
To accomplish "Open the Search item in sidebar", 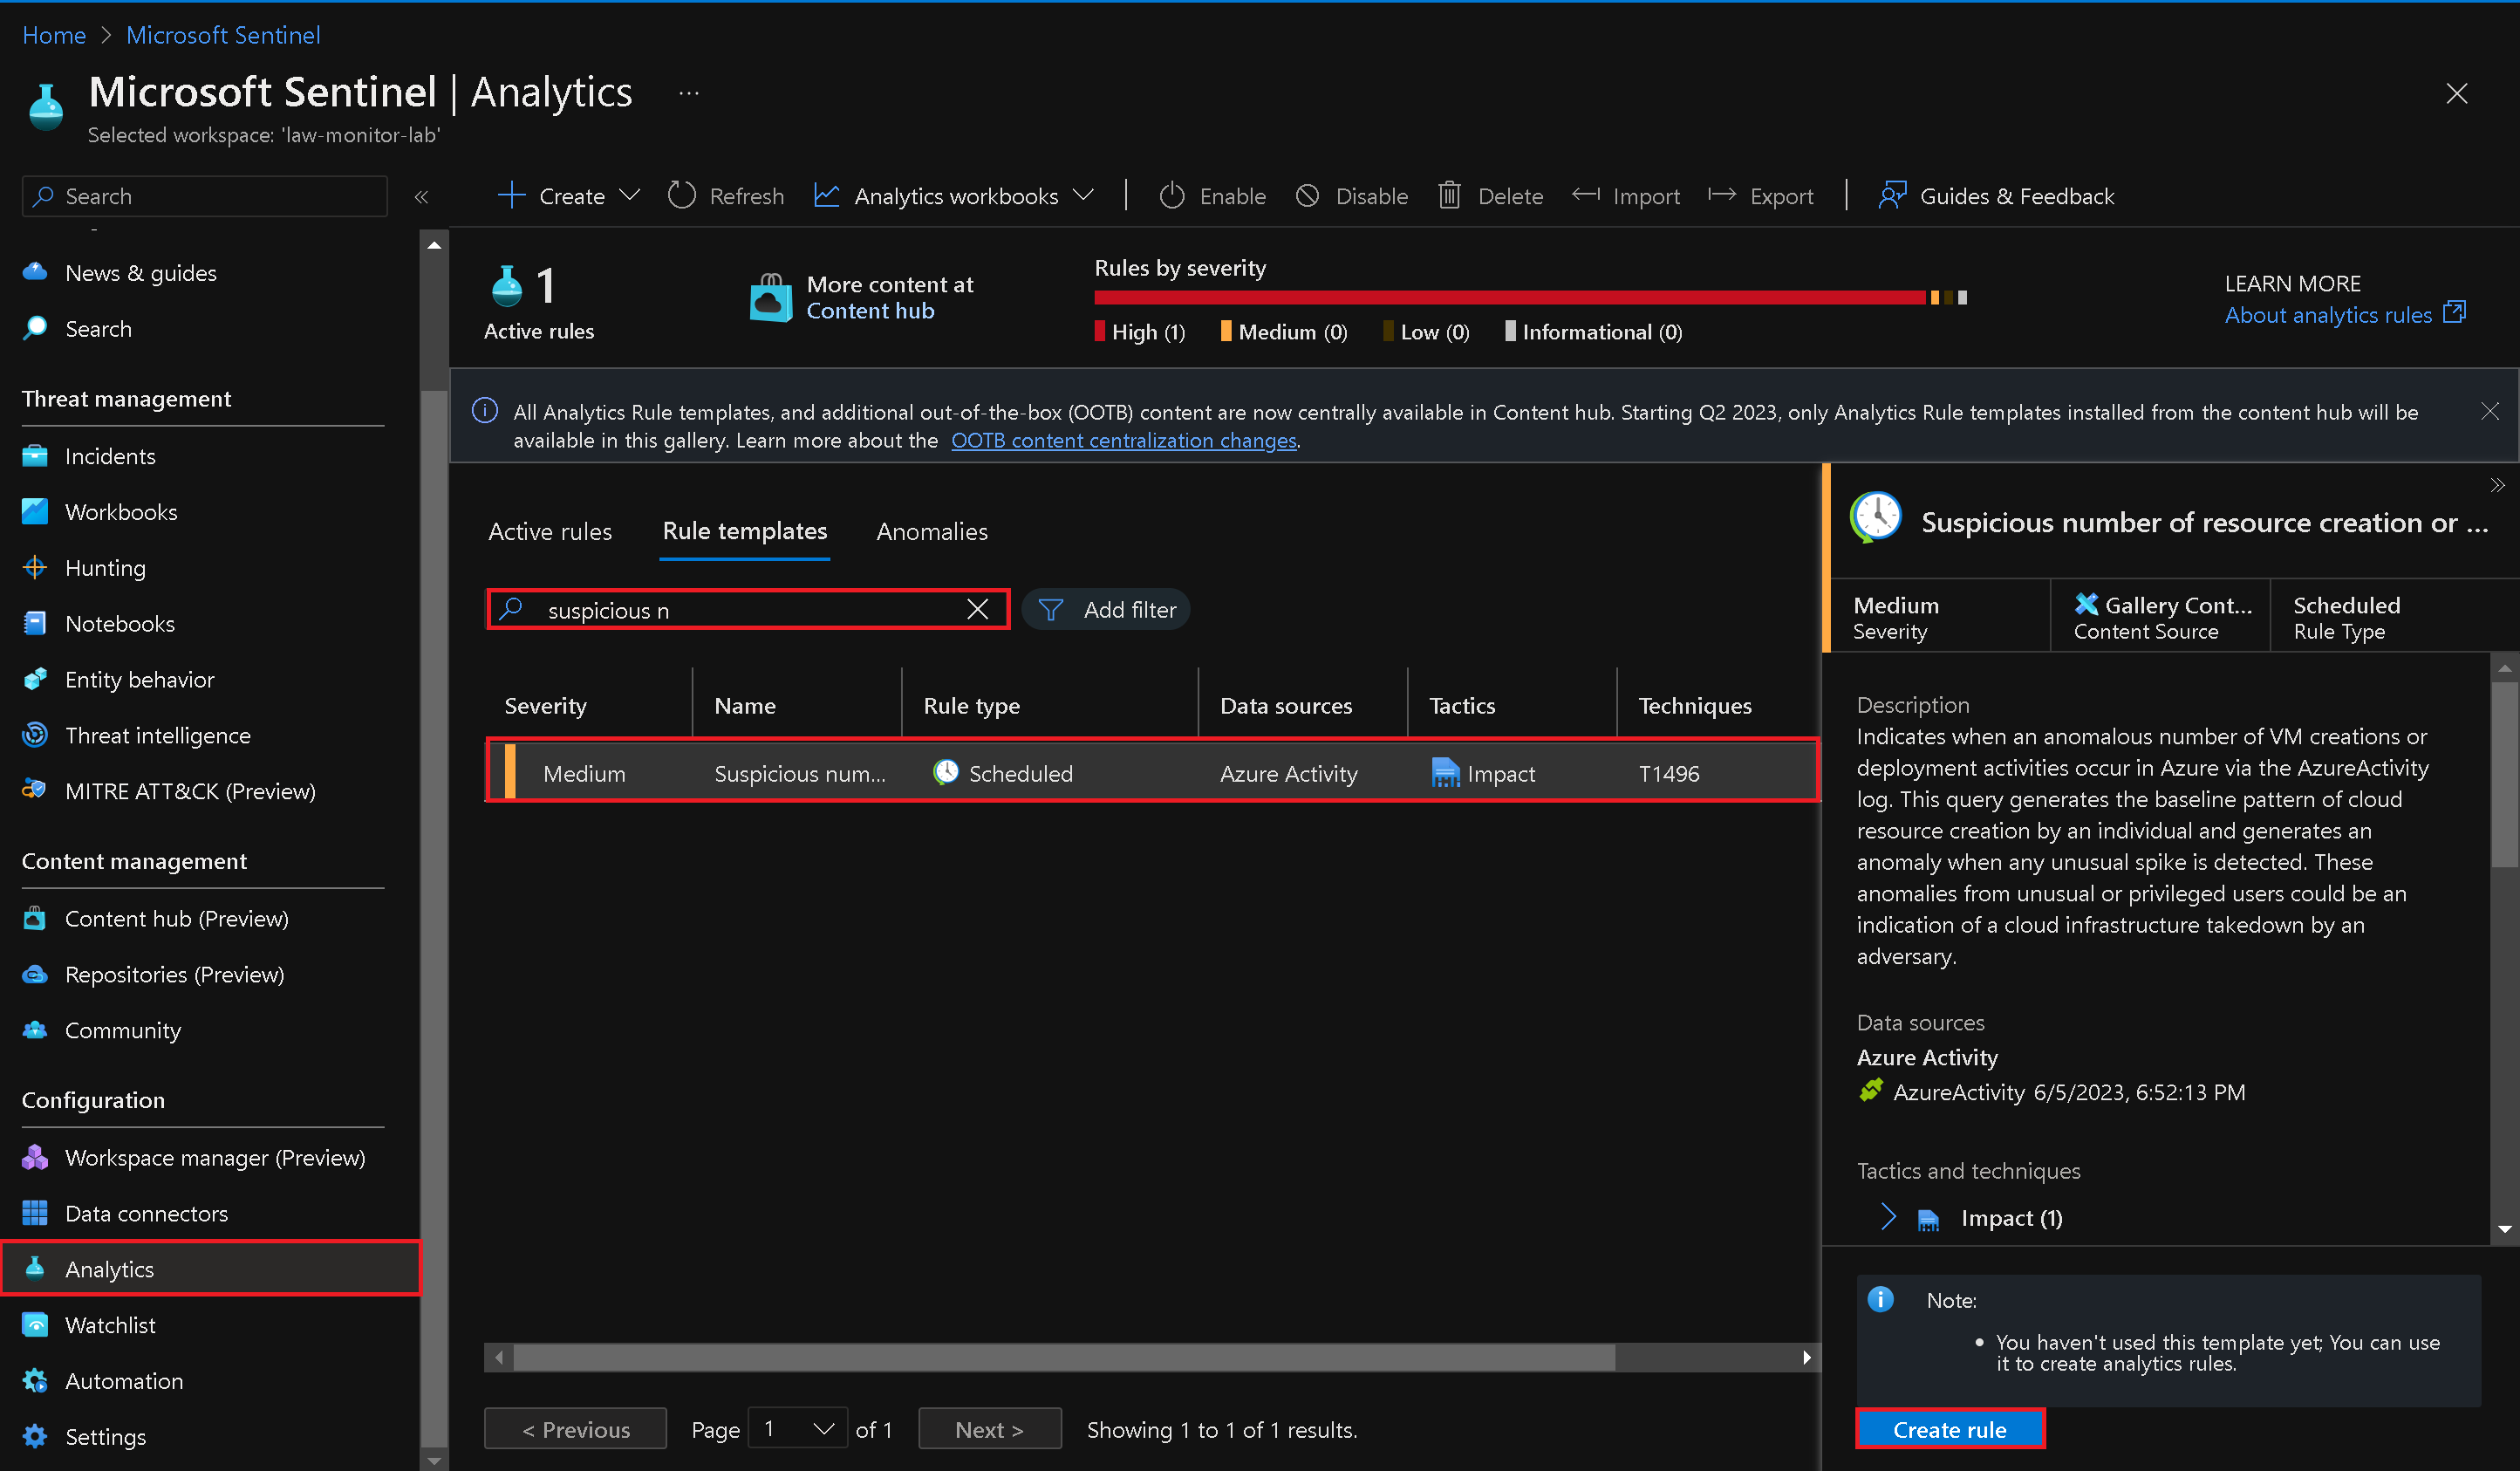I will point(98,329).
